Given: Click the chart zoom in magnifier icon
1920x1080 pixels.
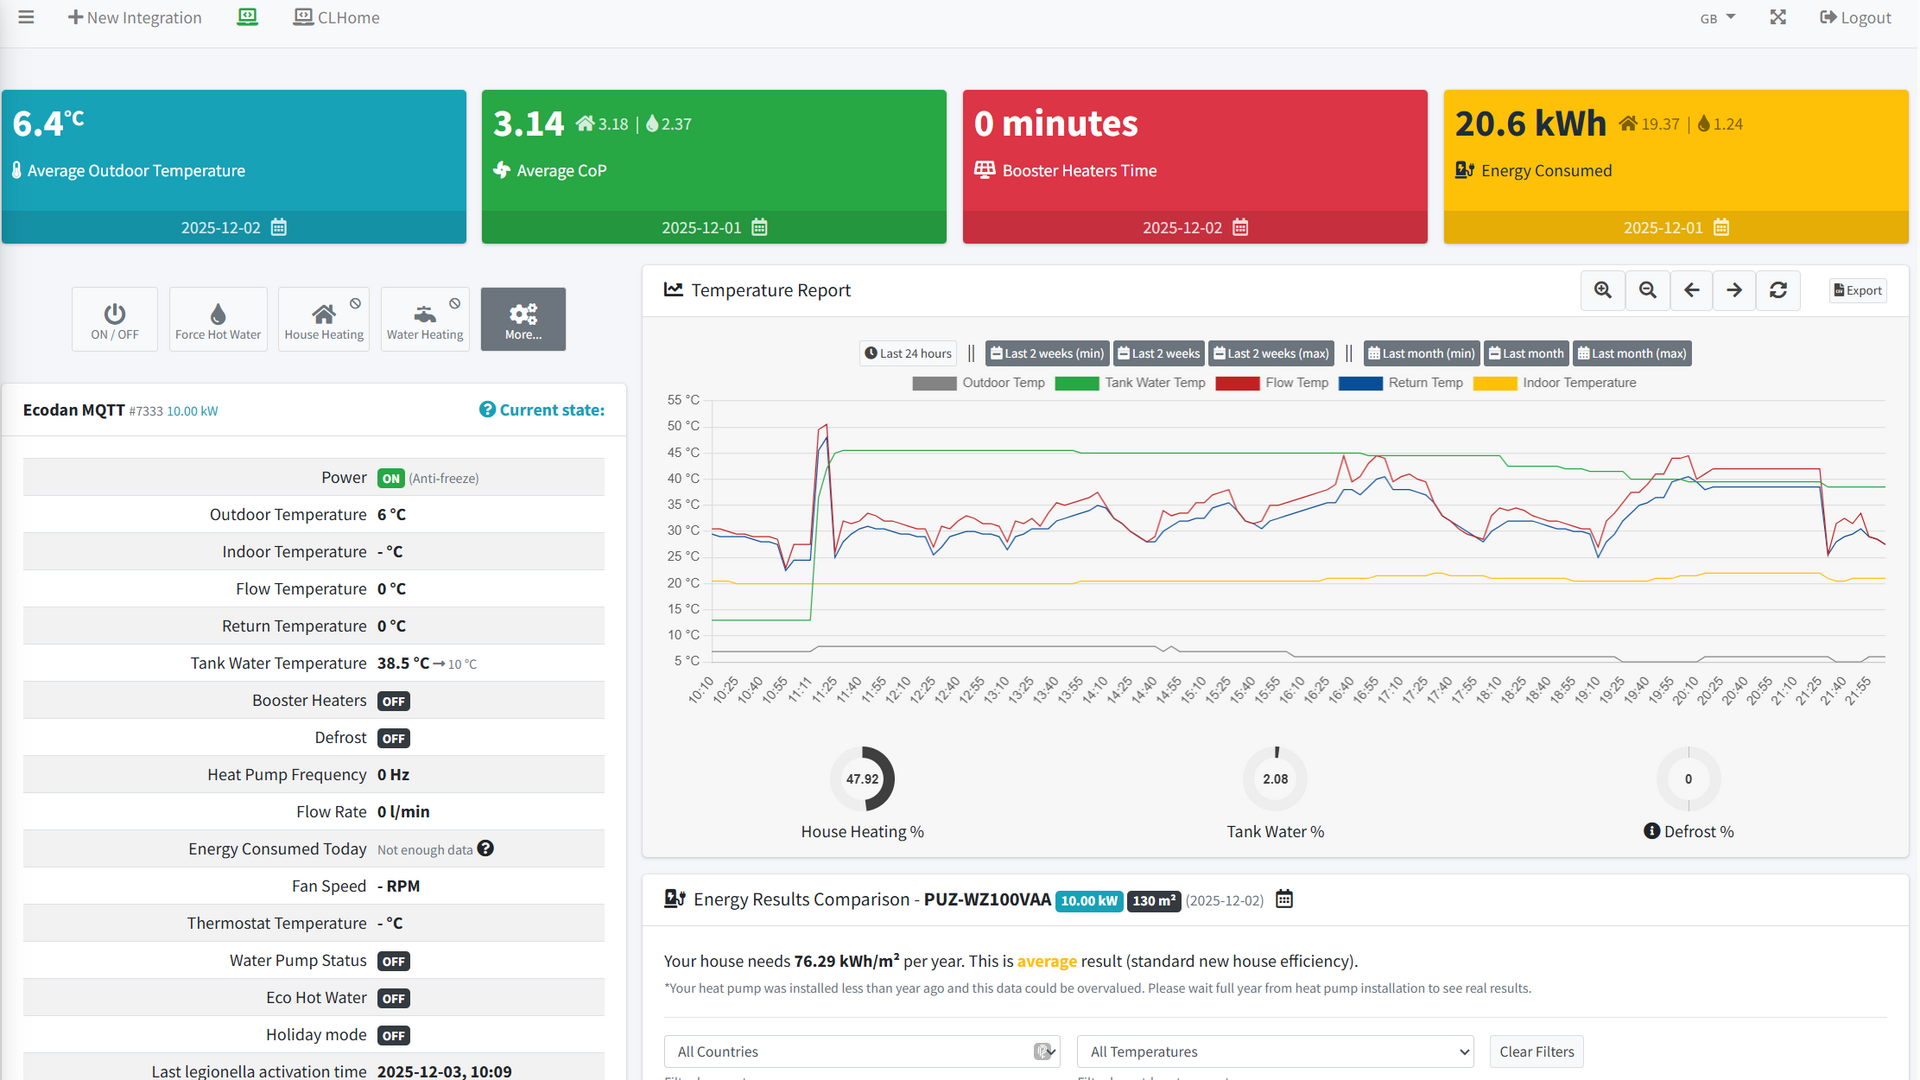Looking at the screenshot, I should coord(1602,290).
